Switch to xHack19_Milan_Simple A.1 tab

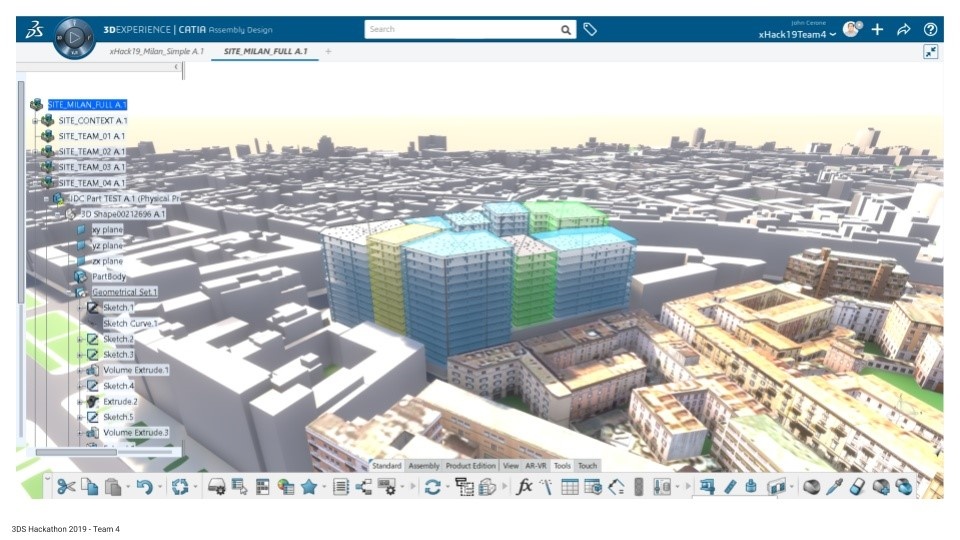[x=157, y=51]
